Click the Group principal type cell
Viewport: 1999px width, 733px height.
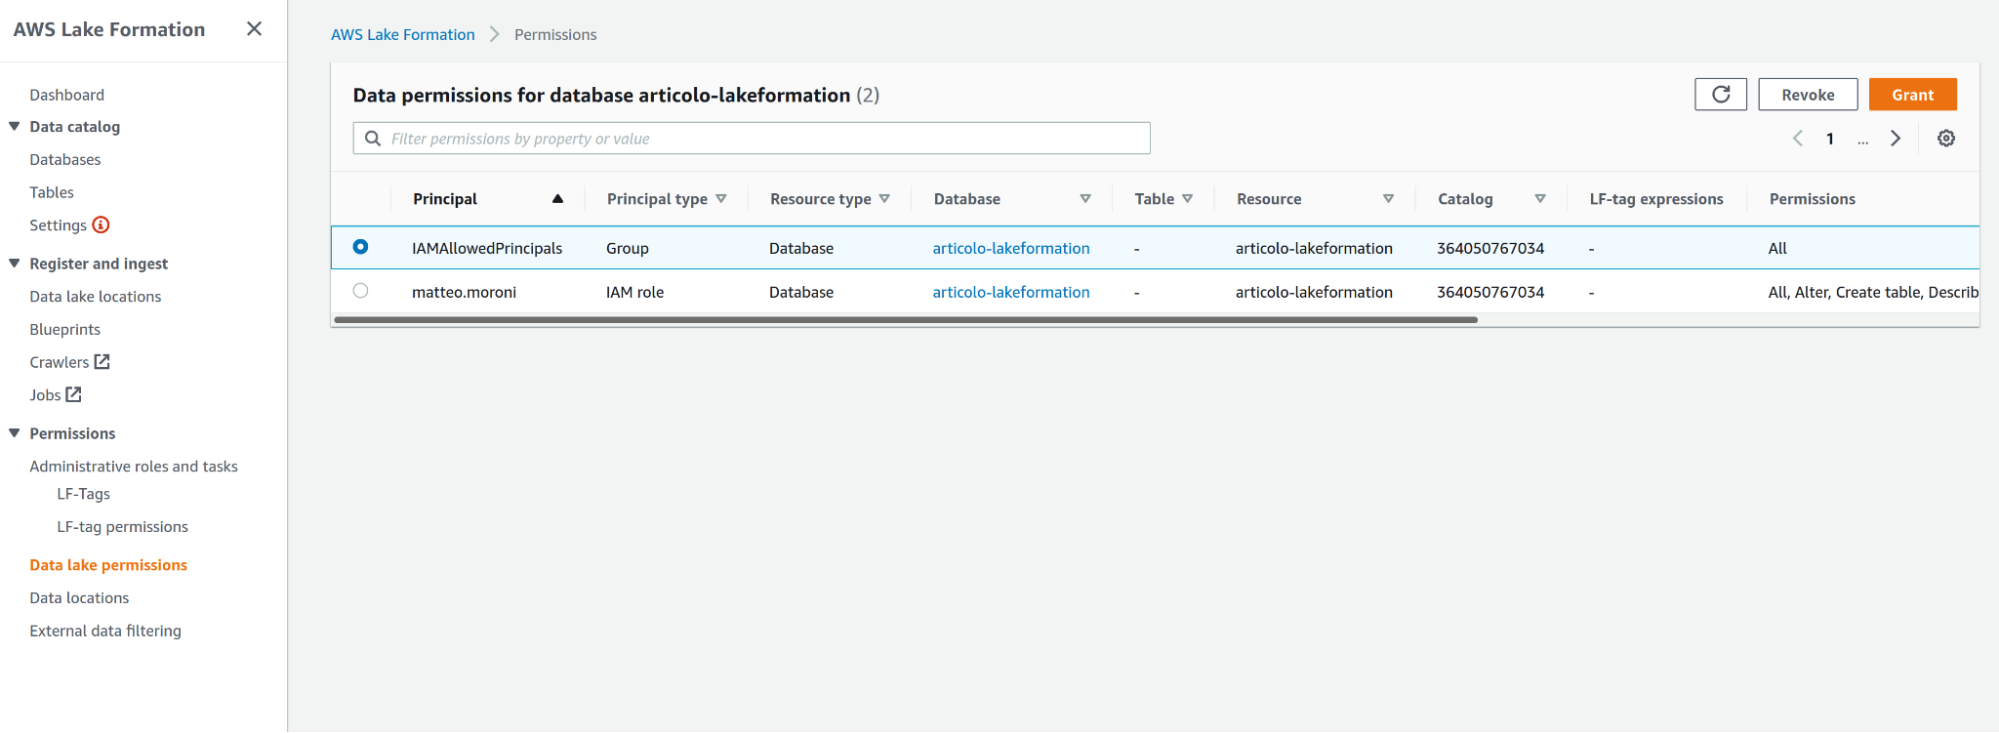point(627,248)
